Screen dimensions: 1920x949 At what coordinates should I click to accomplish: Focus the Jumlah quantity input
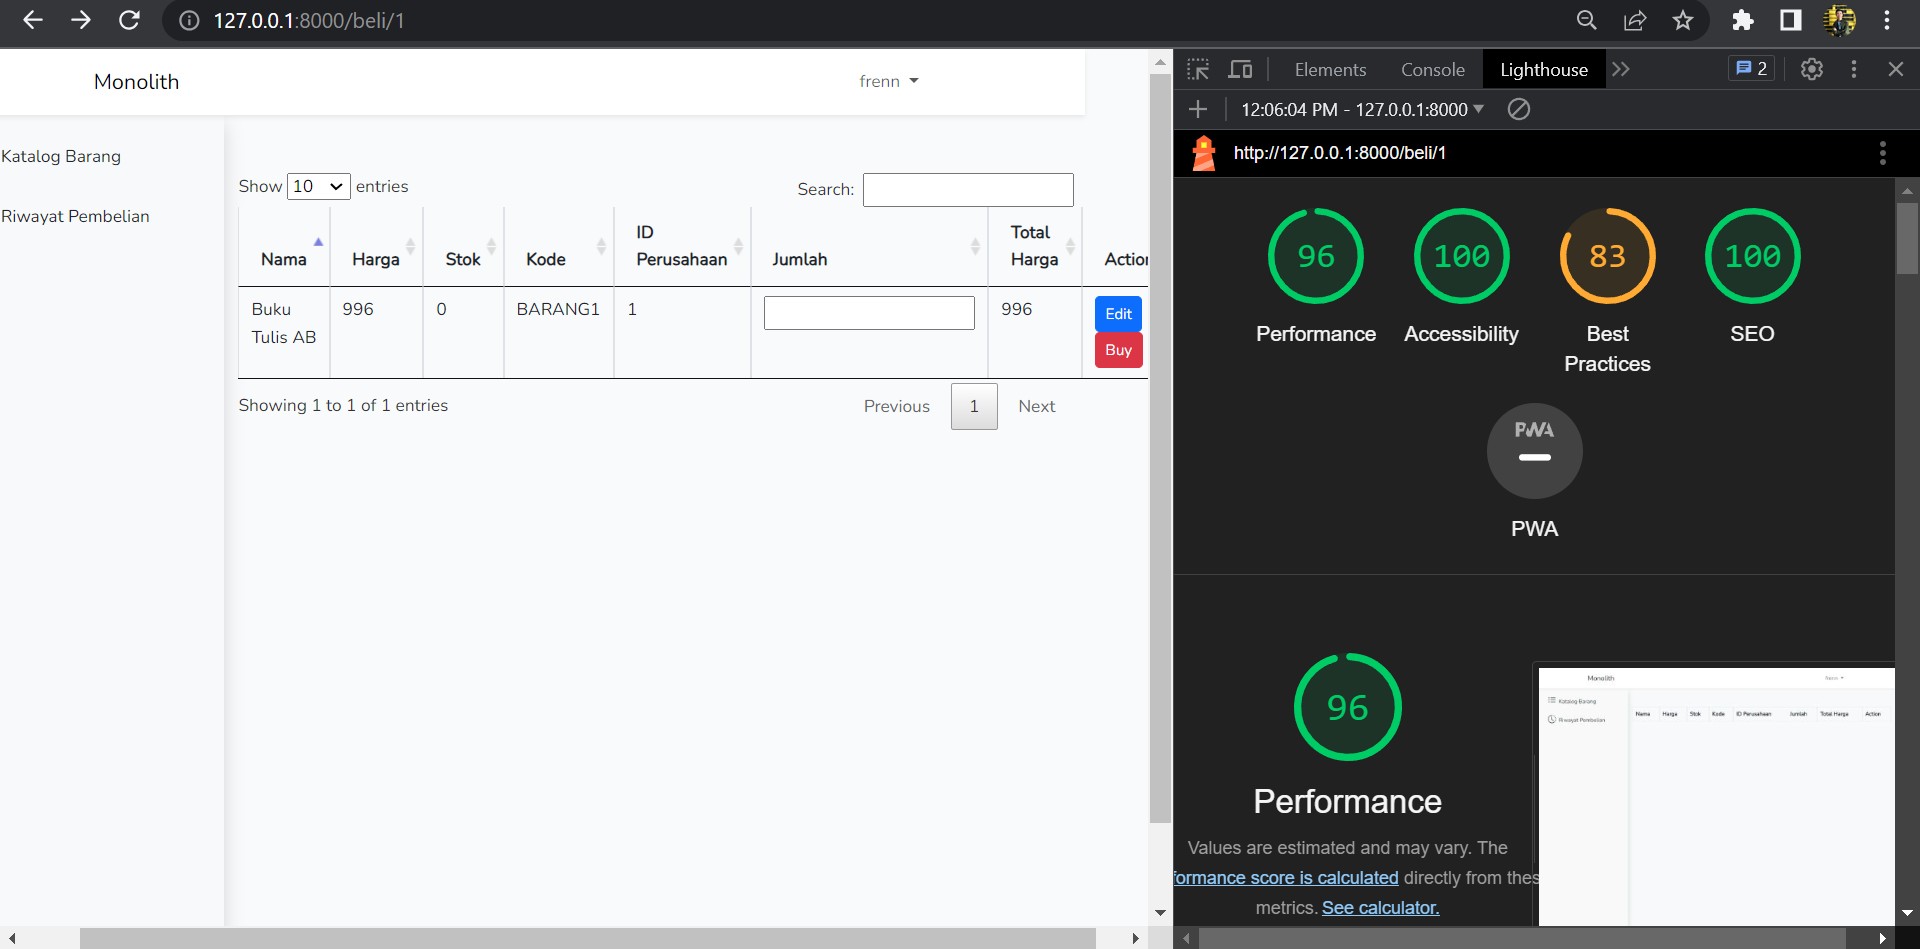tap(869, 313)
